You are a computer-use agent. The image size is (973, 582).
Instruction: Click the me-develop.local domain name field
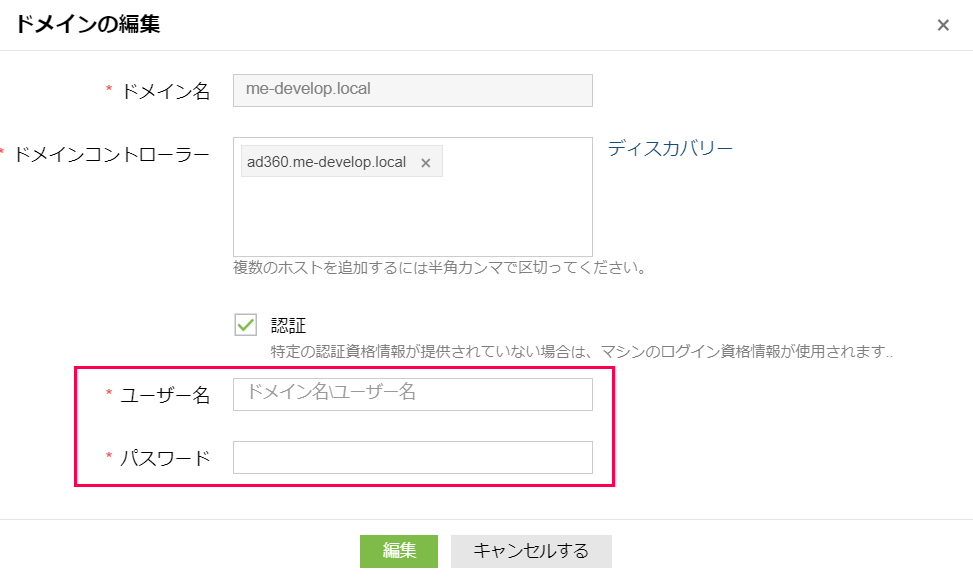pyautogui.click(x=412, y=90)
